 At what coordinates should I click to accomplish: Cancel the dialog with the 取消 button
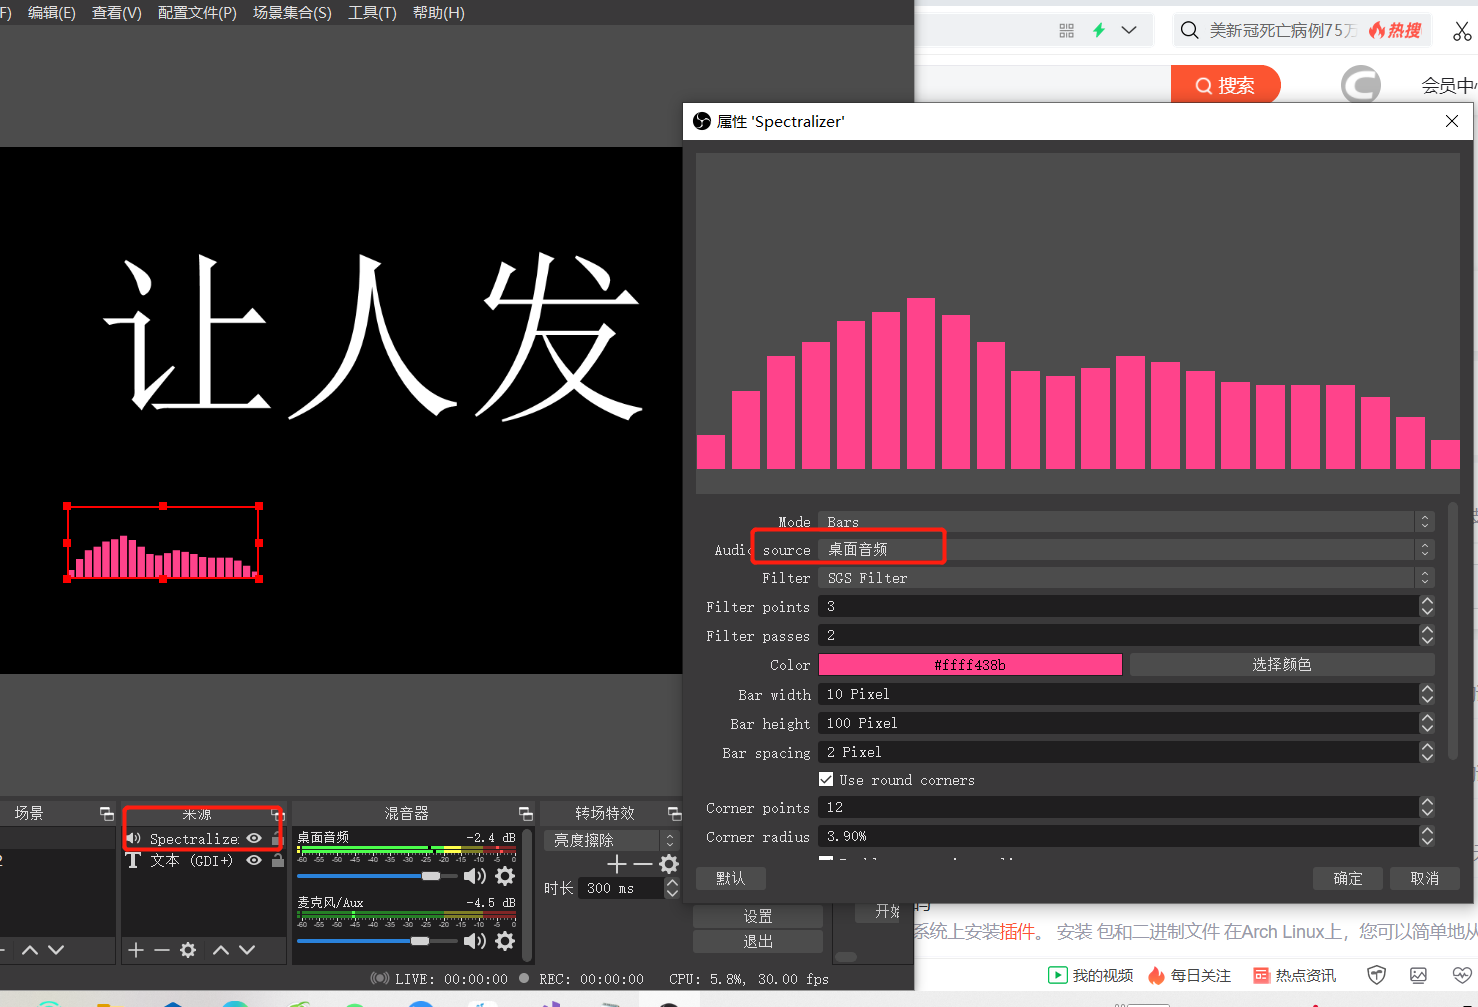click(x=1425, y=878)
